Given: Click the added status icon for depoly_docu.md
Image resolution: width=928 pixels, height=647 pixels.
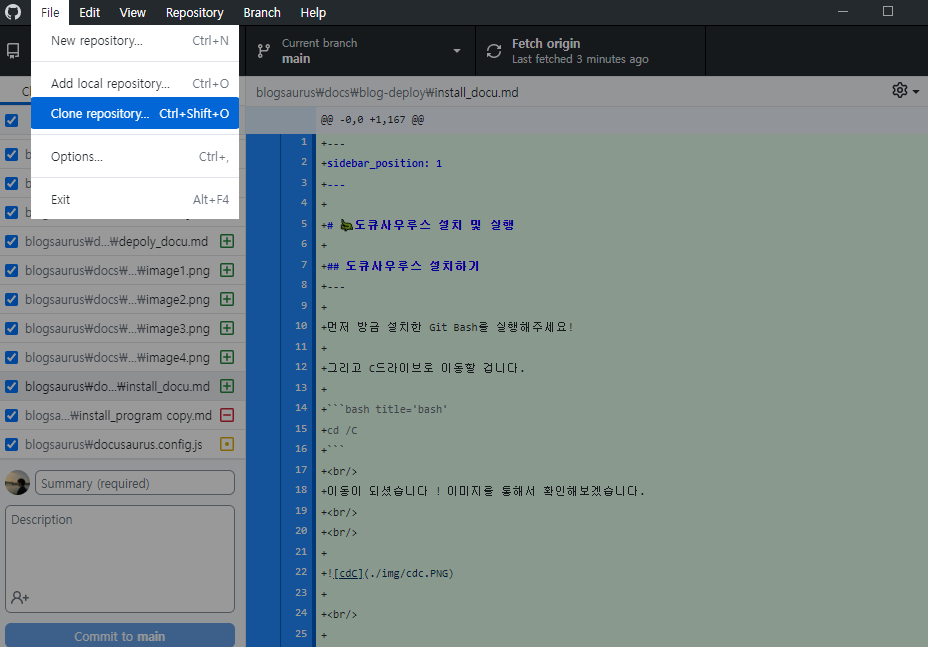Looking at the screenshot, I should (227, 242).
